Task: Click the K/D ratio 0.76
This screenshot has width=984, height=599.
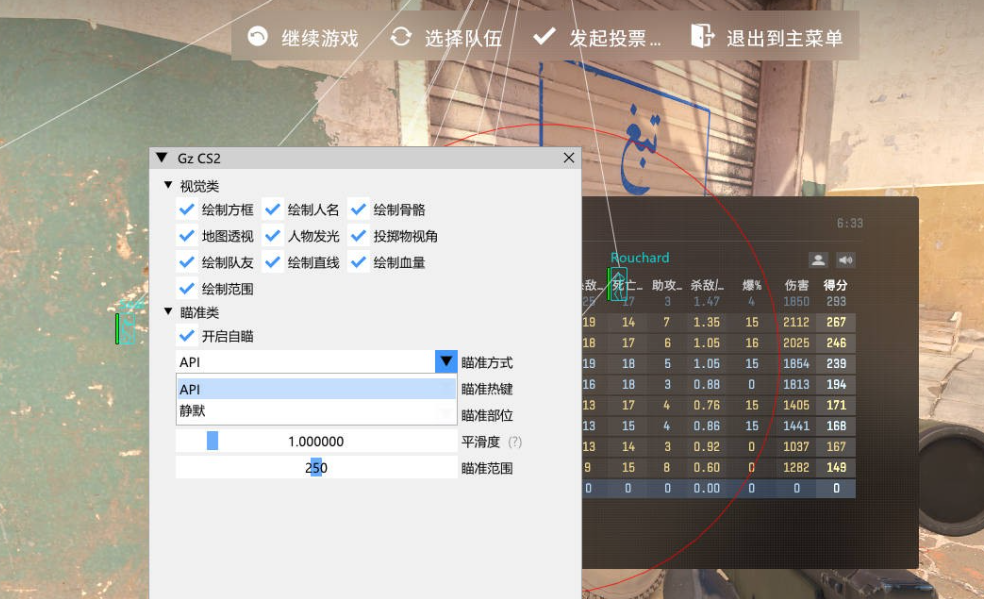Action: tap(707, 405)
